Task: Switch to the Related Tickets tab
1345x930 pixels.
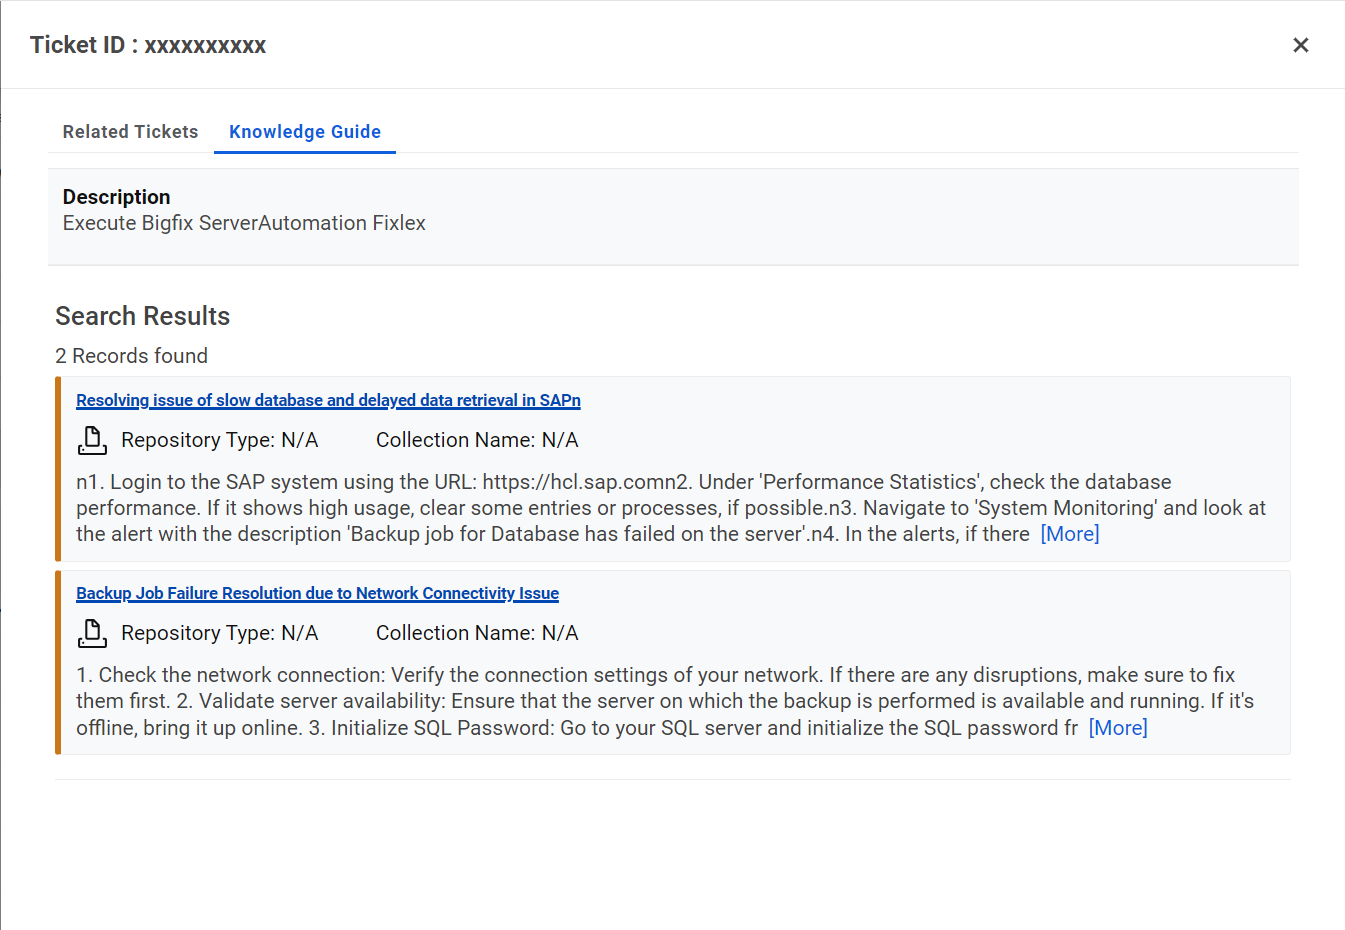Action: pyautogui.click(x=130, y=131)
